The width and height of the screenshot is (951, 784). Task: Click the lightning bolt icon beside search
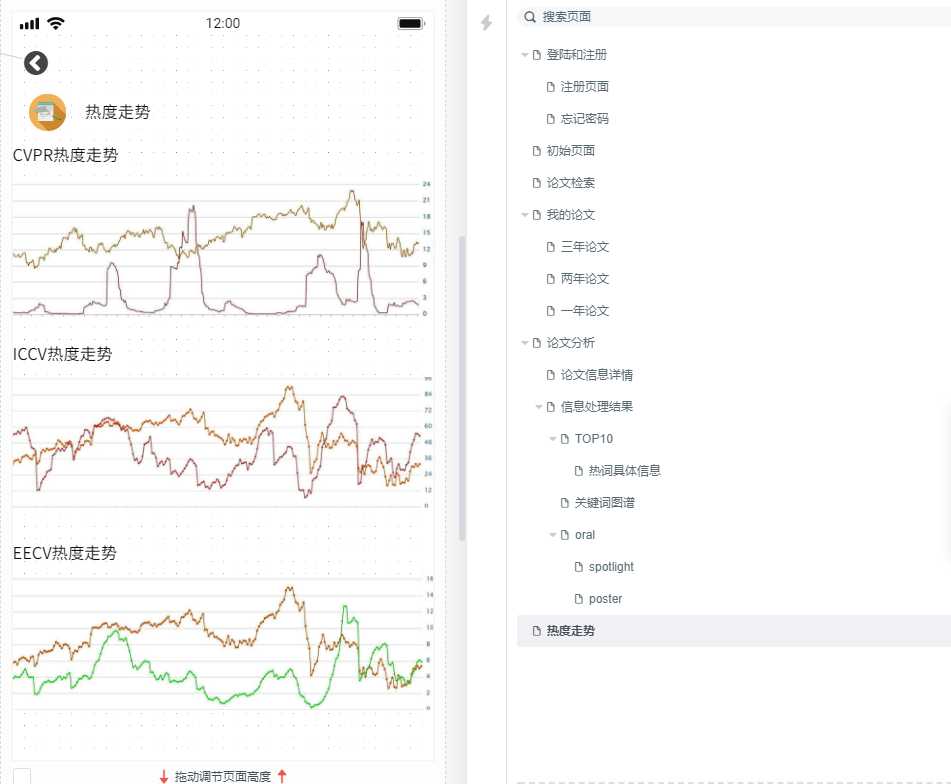(486, 23)
